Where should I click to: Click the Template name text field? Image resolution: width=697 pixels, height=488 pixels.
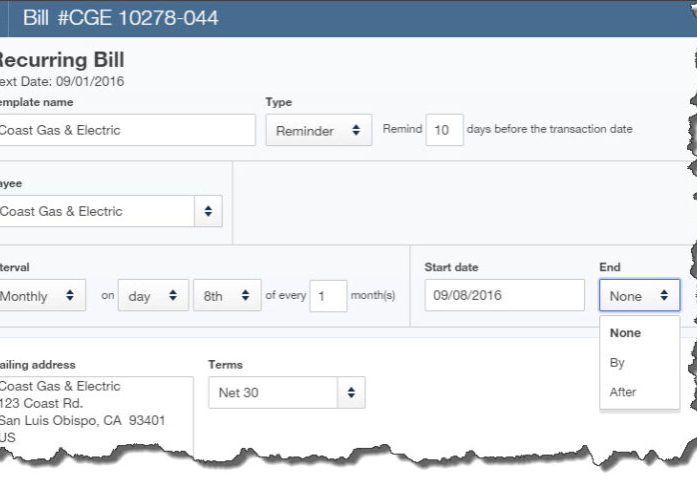(127, 130)
